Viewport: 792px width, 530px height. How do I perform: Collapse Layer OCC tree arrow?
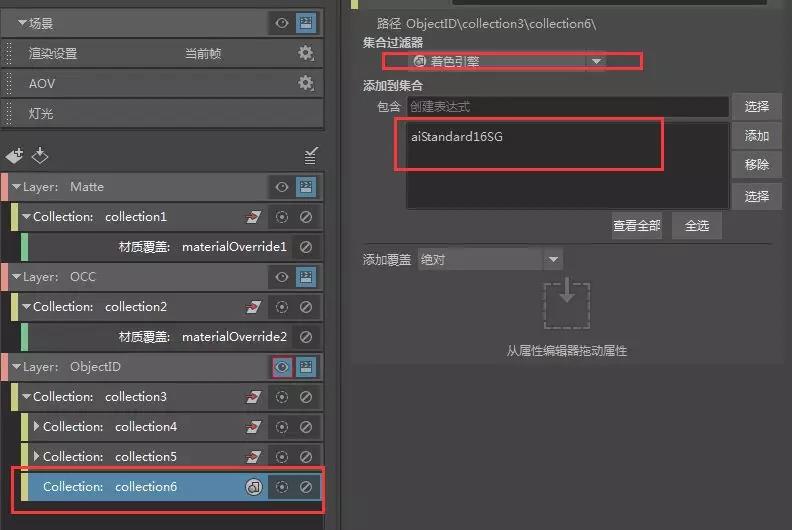[x=17, y=277]
